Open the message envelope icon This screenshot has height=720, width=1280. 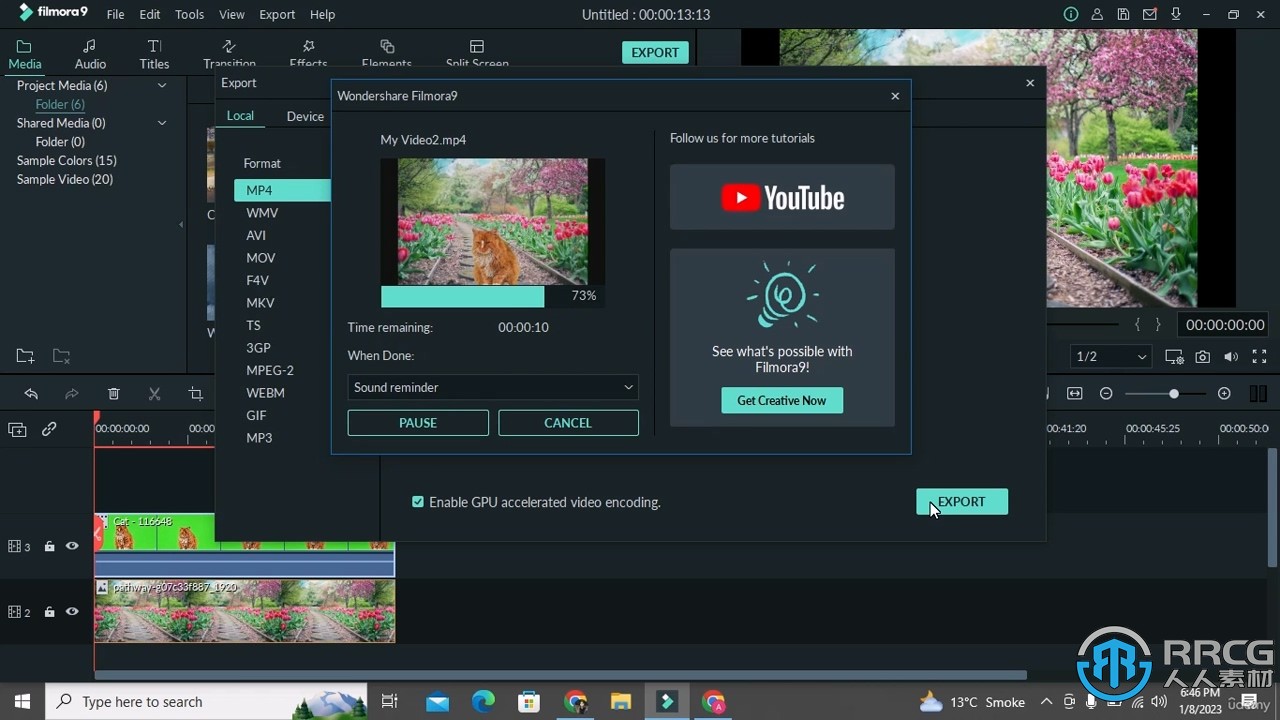[1150, 14]
